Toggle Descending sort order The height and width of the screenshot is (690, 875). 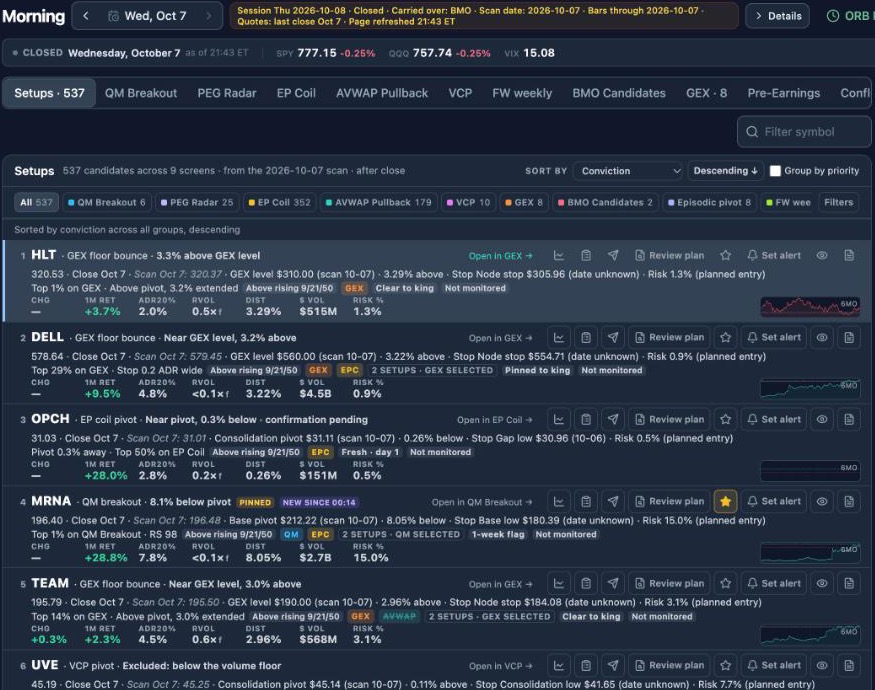tap(725, 171)
